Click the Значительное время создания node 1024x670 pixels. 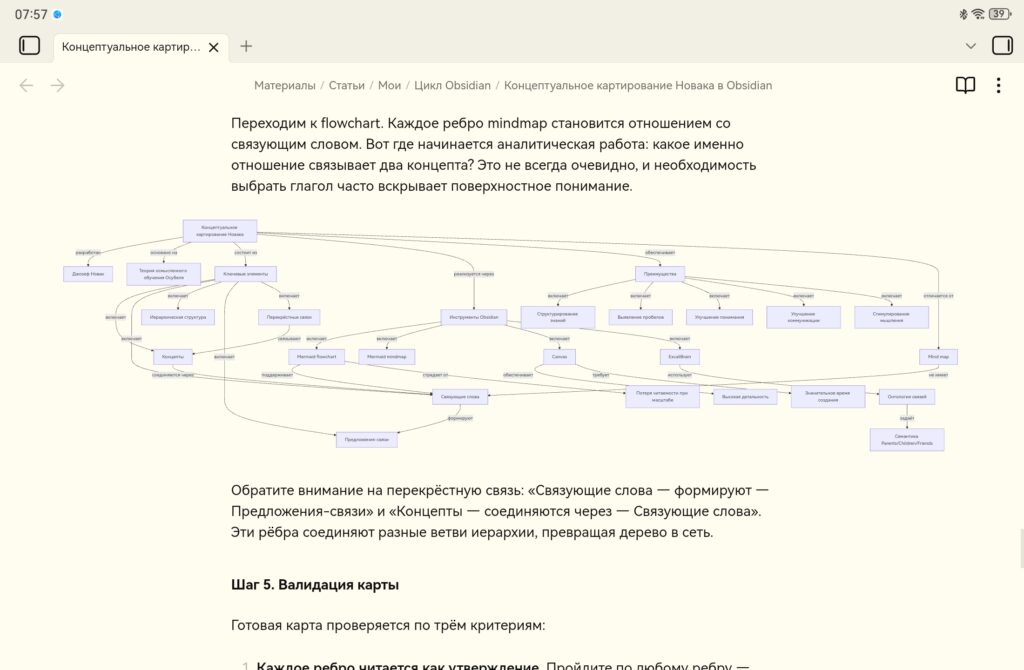coord(828,396)
